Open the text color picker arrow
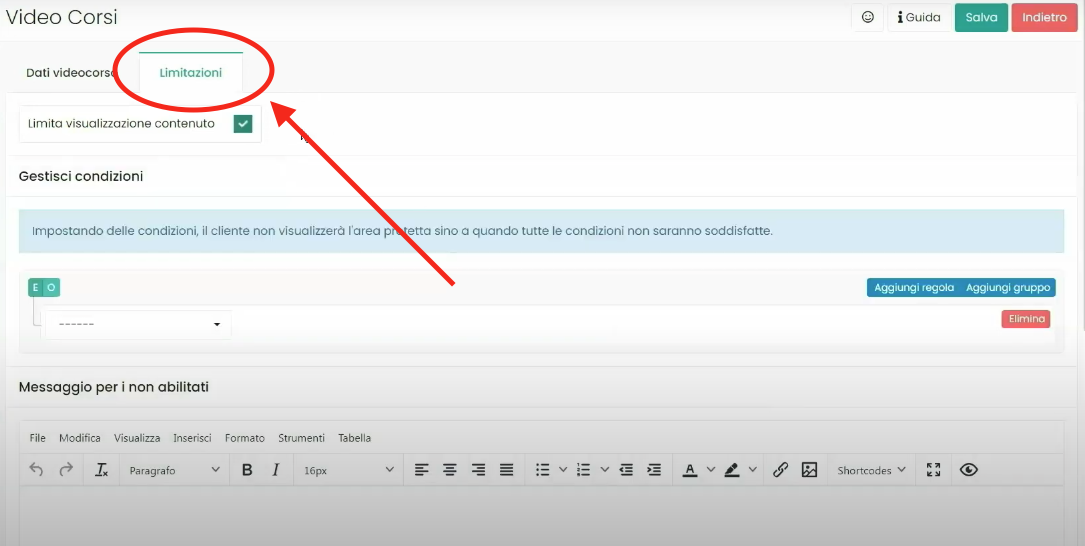 711,470
